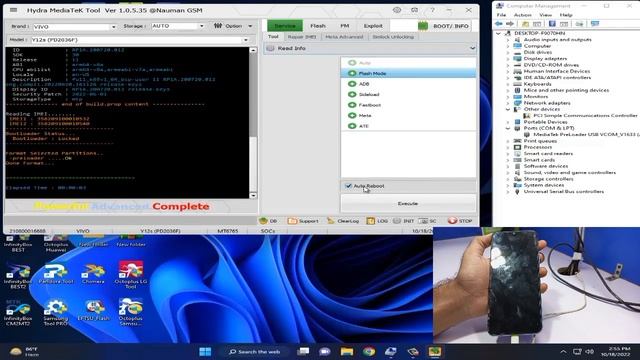This screenshot has width=640, height=360.
Task: Open Chrome from the taskbar
Action: (x=369, y=351)
